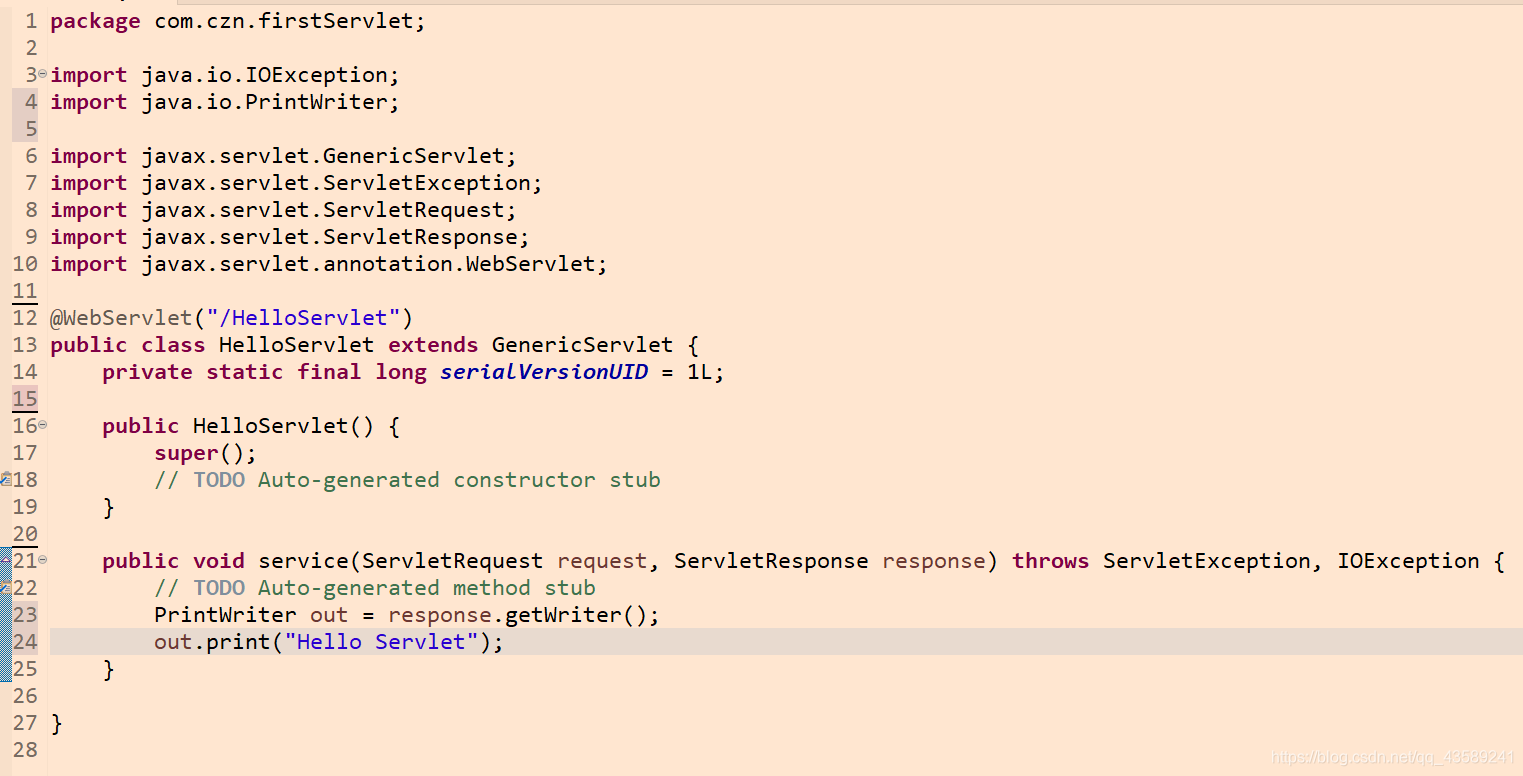
Task: Click javax.servlet.GenericServlet in the import line
Action: tap(323, 156)
